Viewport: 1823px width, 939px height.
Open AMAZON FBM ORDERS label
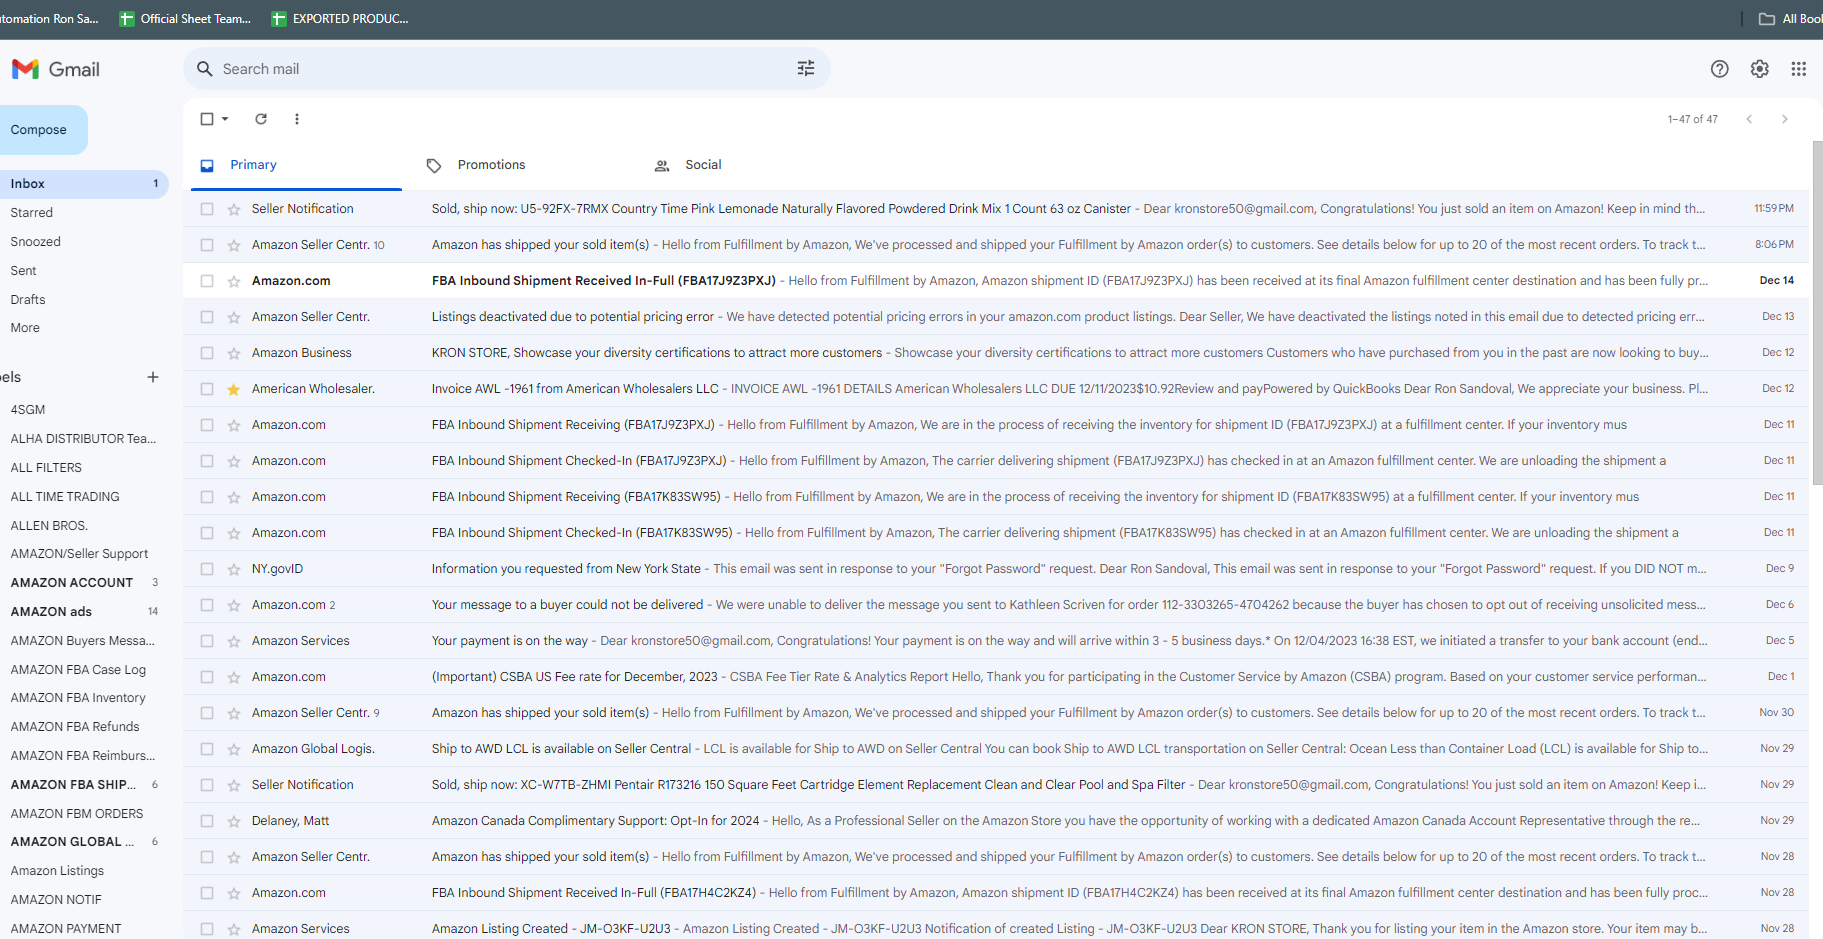click(x=77, y=814)
